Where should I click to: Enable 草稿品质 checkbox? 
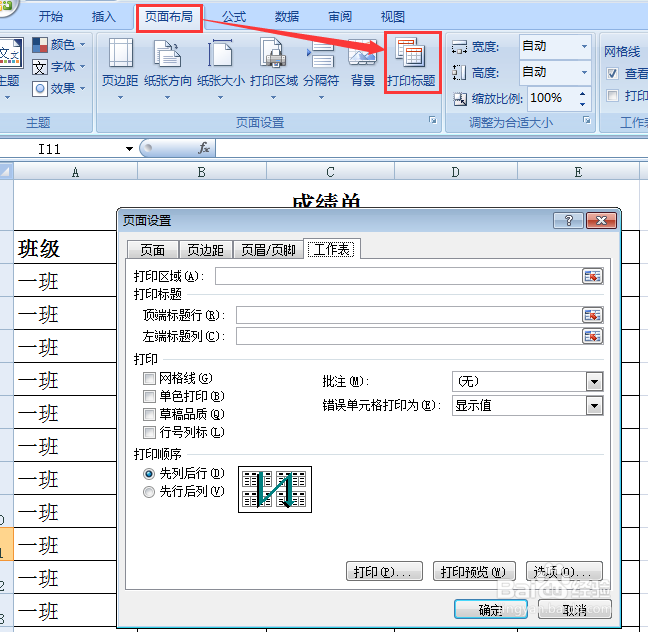[149, 414]
